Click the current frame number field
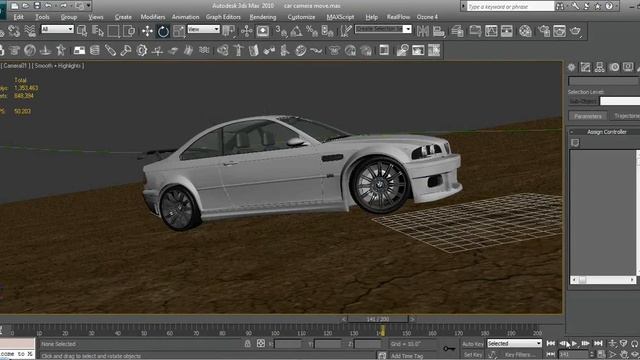 click(573, 355)
